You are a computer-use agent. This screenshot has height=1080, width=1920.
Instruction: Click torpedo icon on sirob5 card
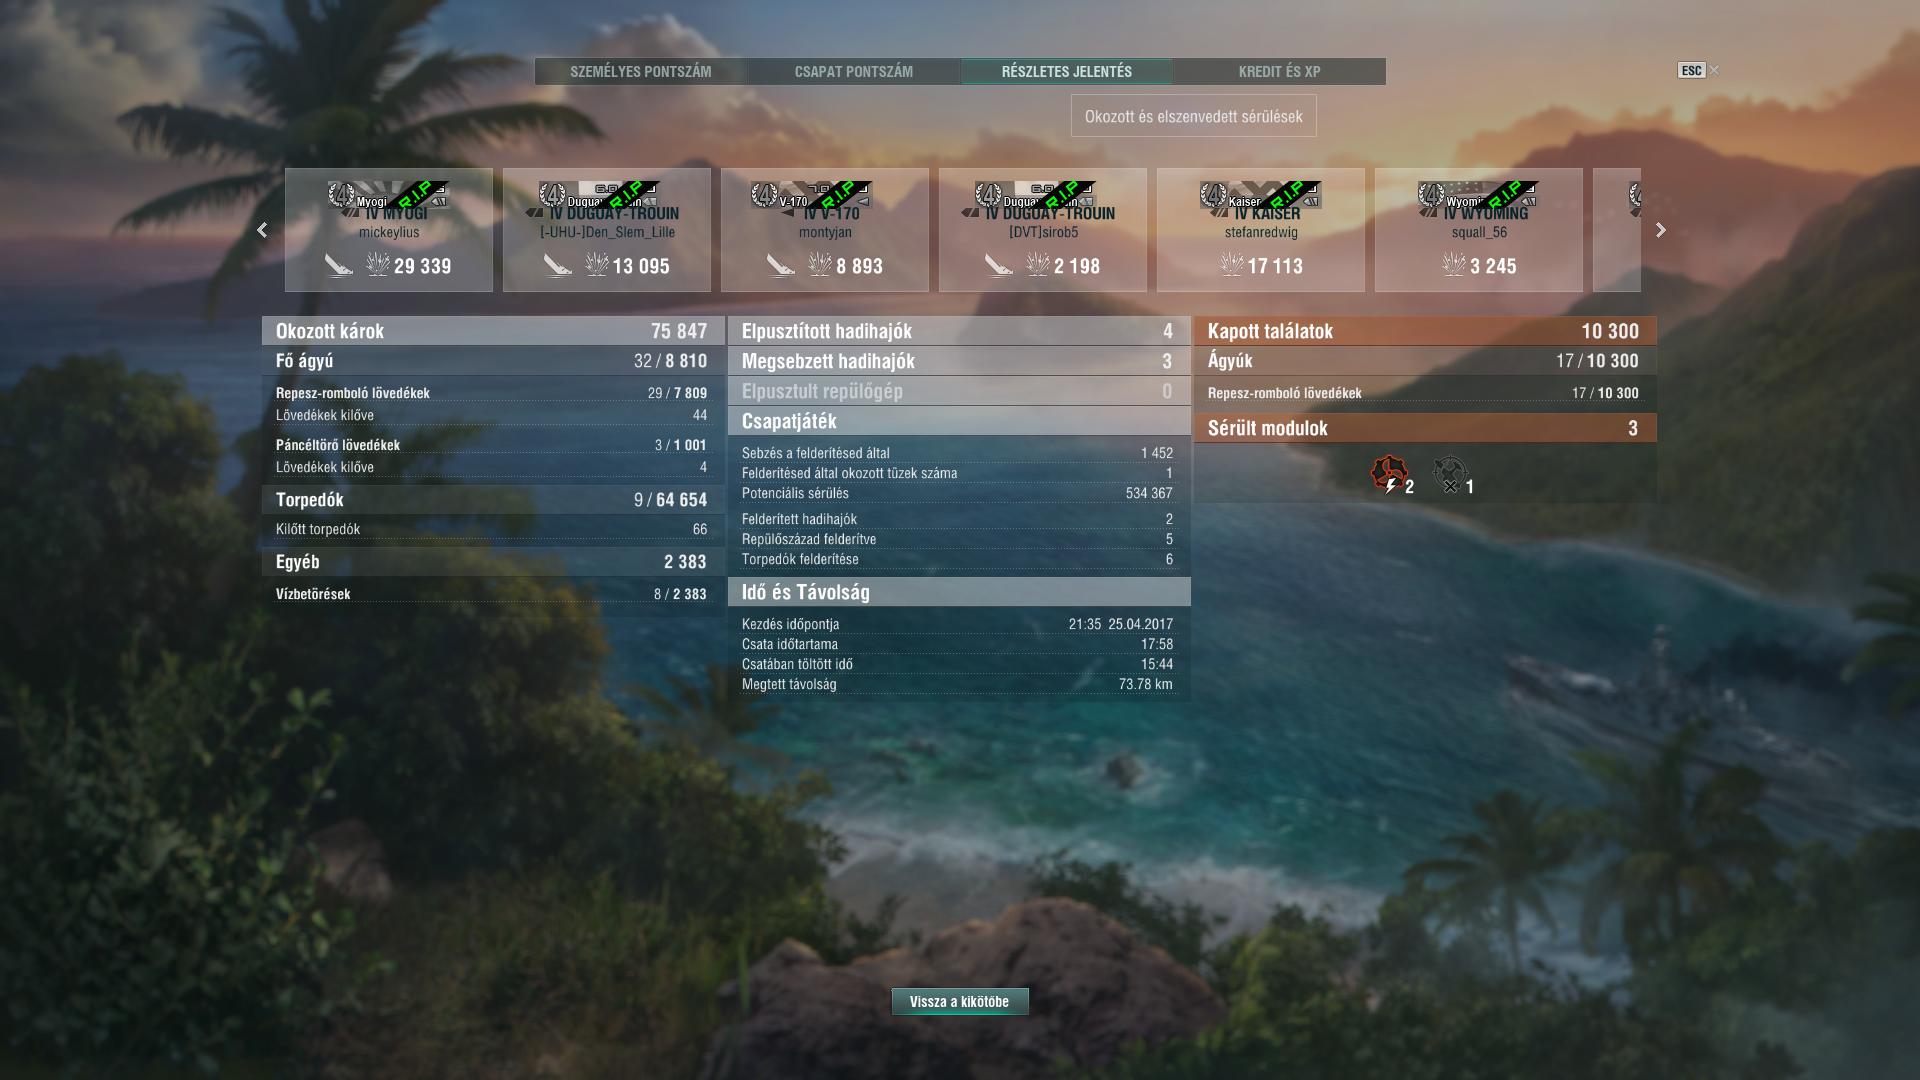pos(997,265)
